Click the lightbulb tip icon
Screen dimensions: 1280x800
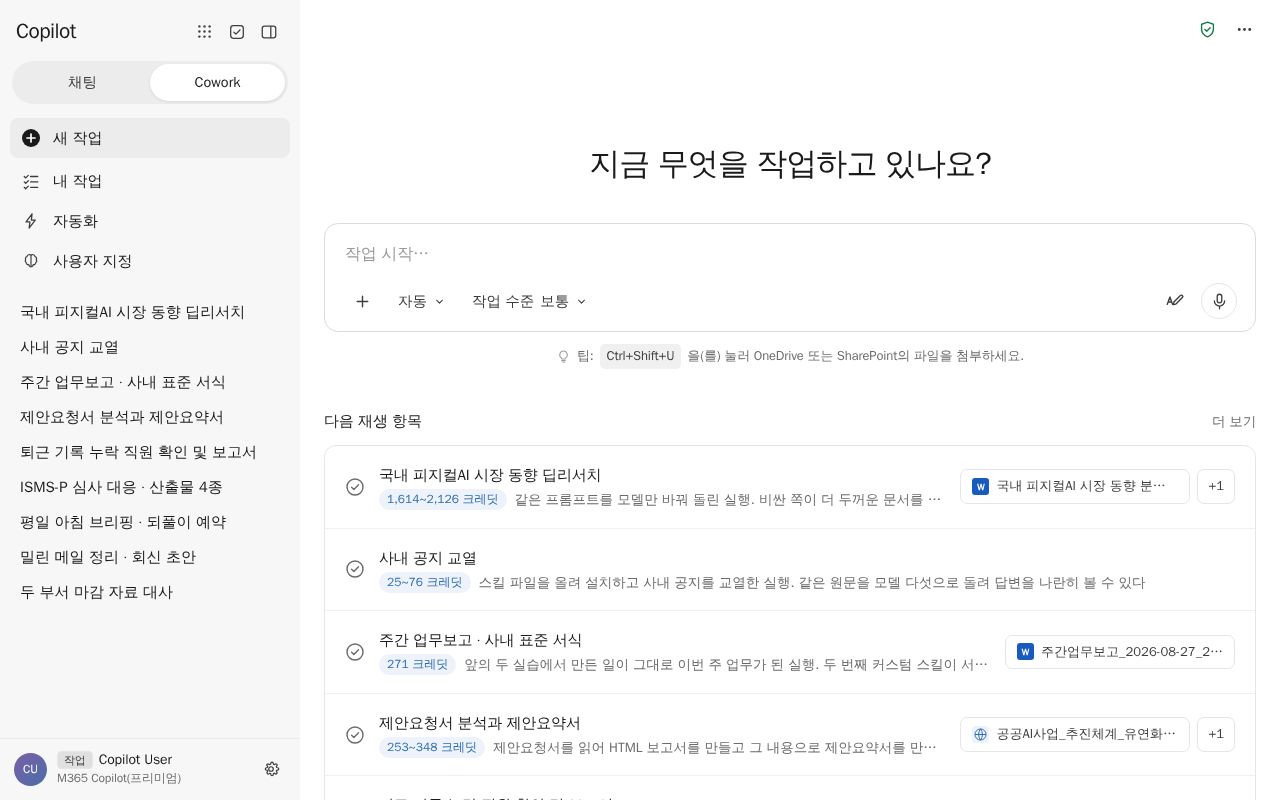pos(563,356)
